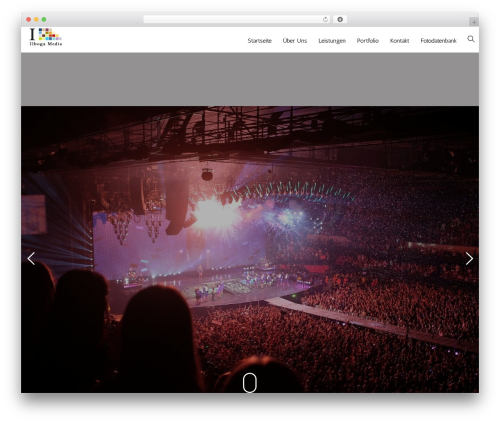This screenshot has height=423, width=500.
Task: Select the Portfolio menu item
Action: [x=368, y=41]
